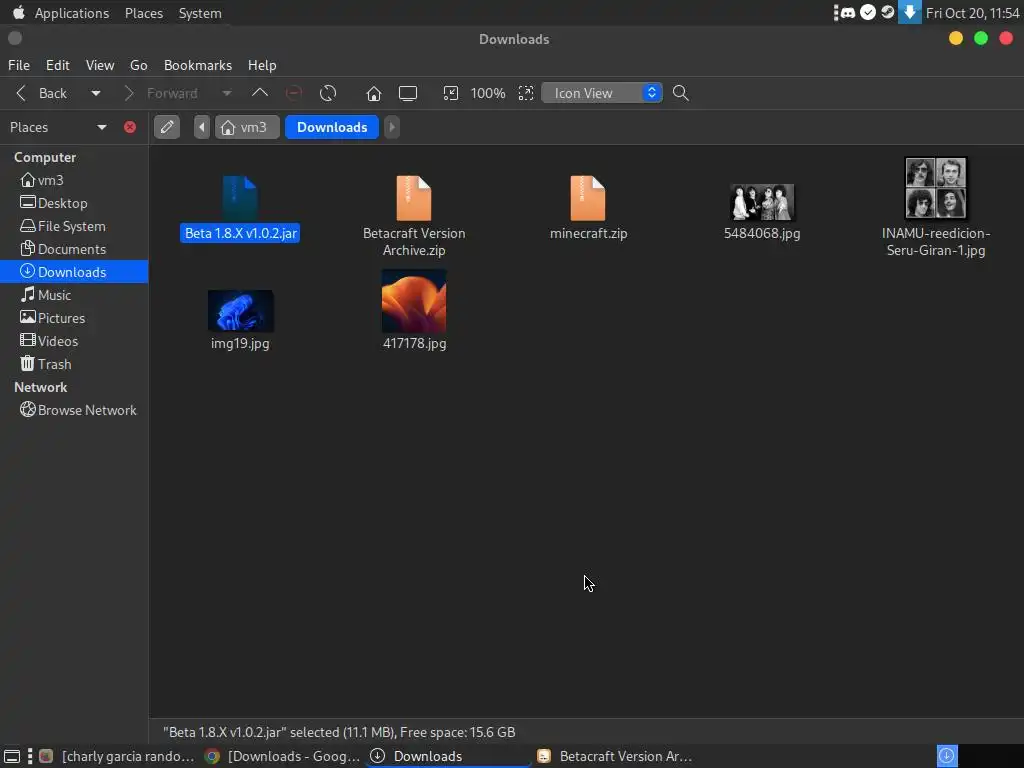
Task: Reload the current folder
Action: pyautogui.click(x=328, y=93)
